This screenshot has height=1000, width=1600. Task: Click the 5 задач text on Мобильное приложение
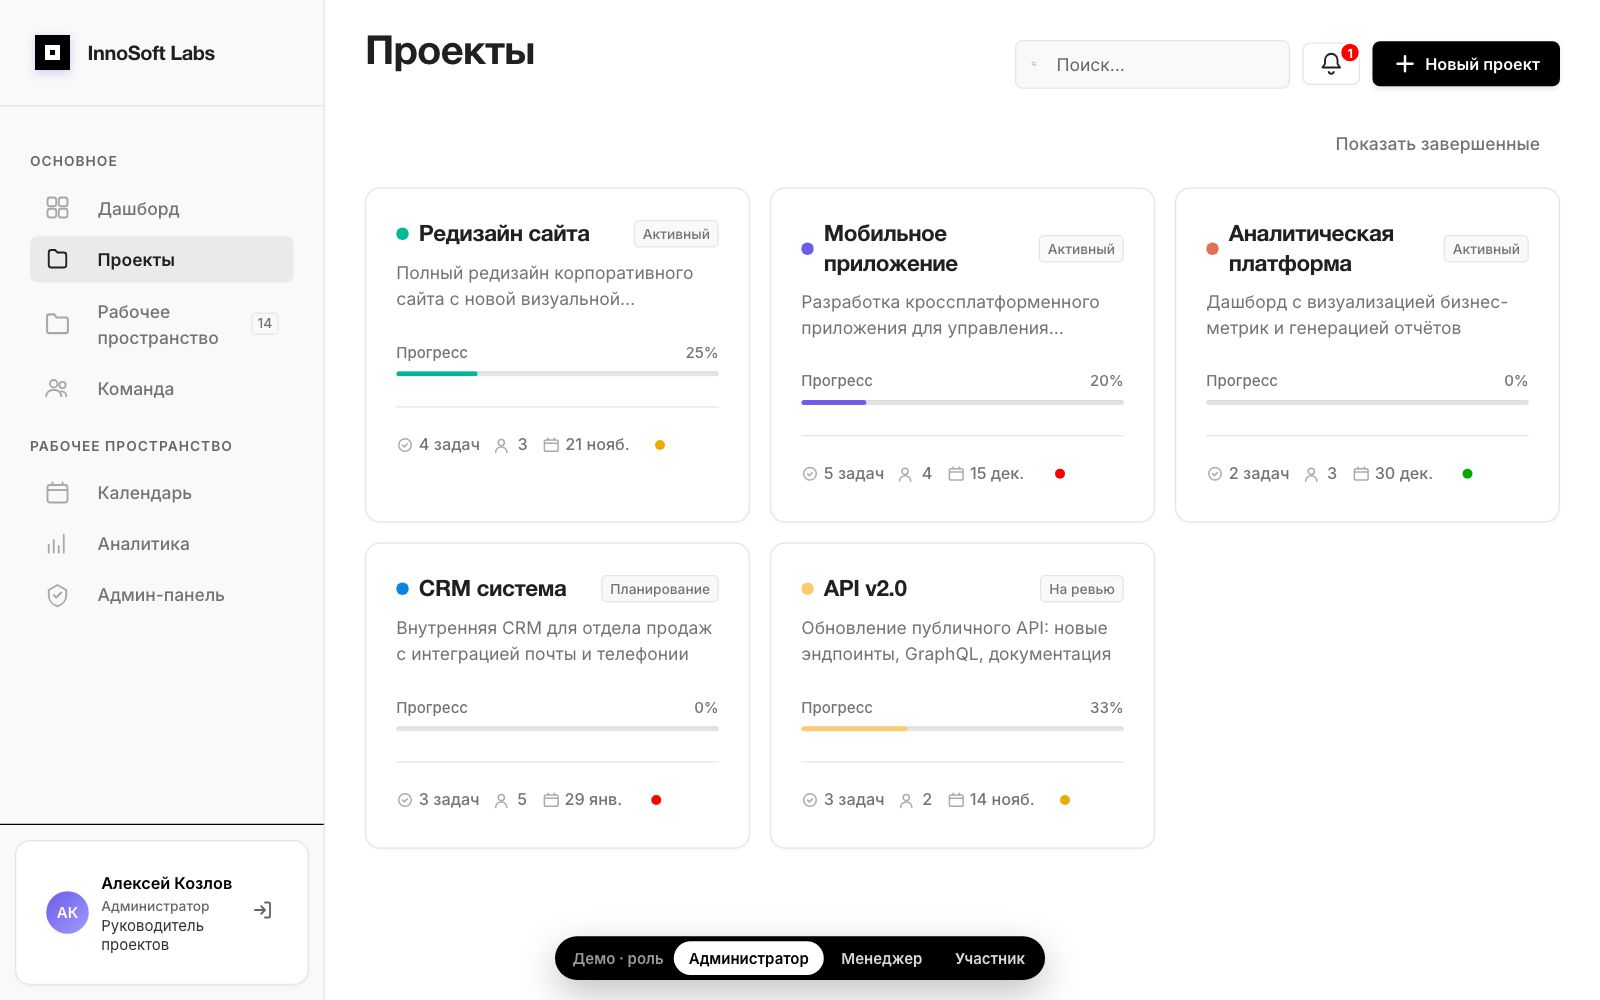point(854,474)
